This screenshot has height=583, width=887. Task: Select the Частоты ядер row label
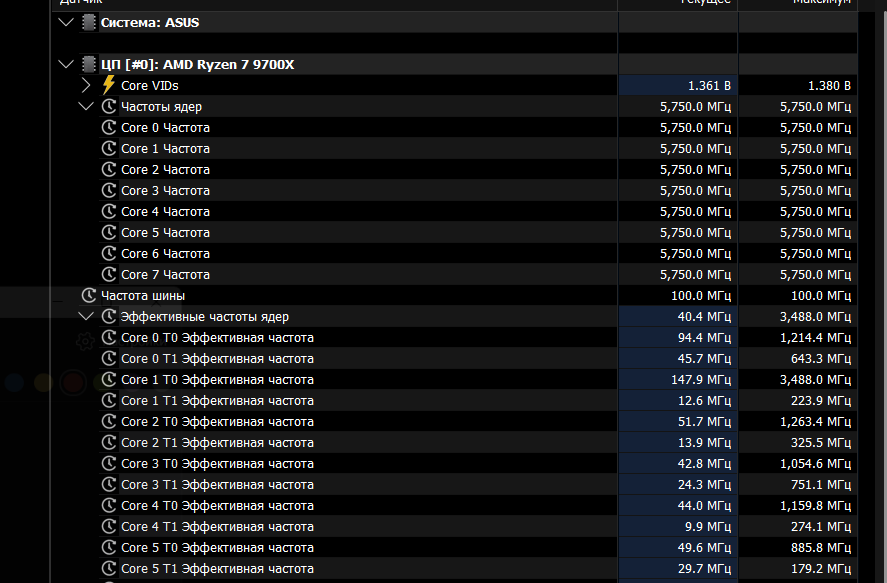[x=161, y=106]
